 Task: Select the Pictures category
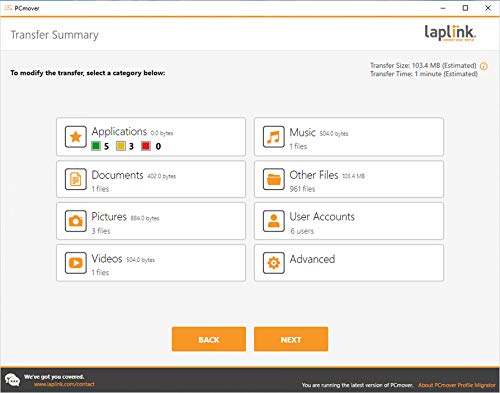click(151, 221)
